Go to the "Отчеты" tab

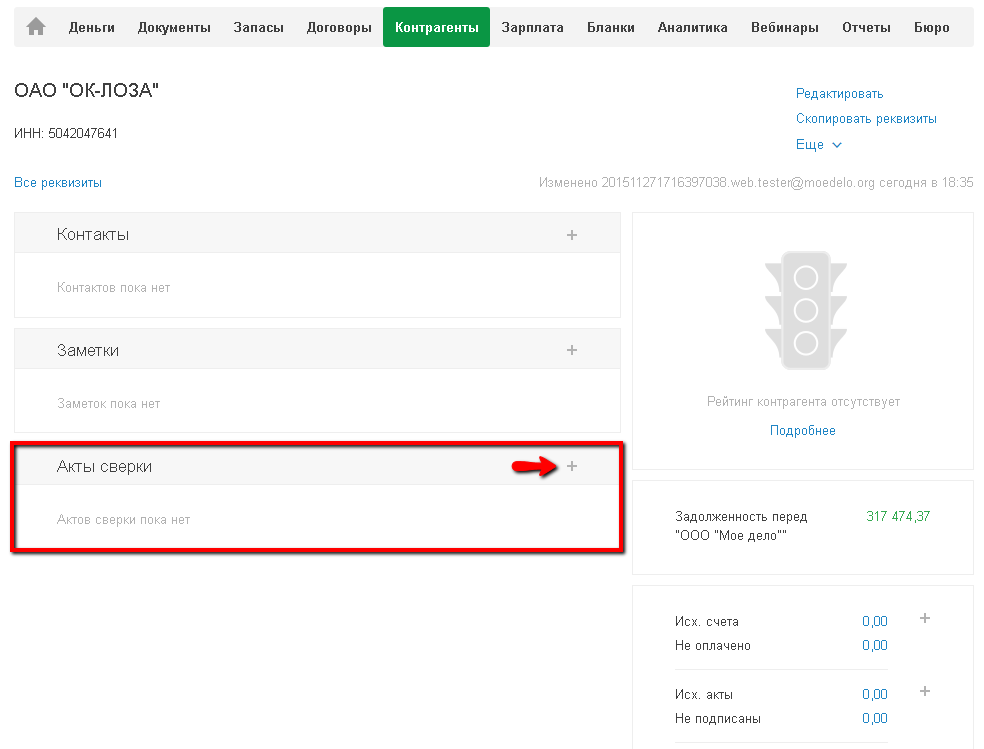coord(866,28)
